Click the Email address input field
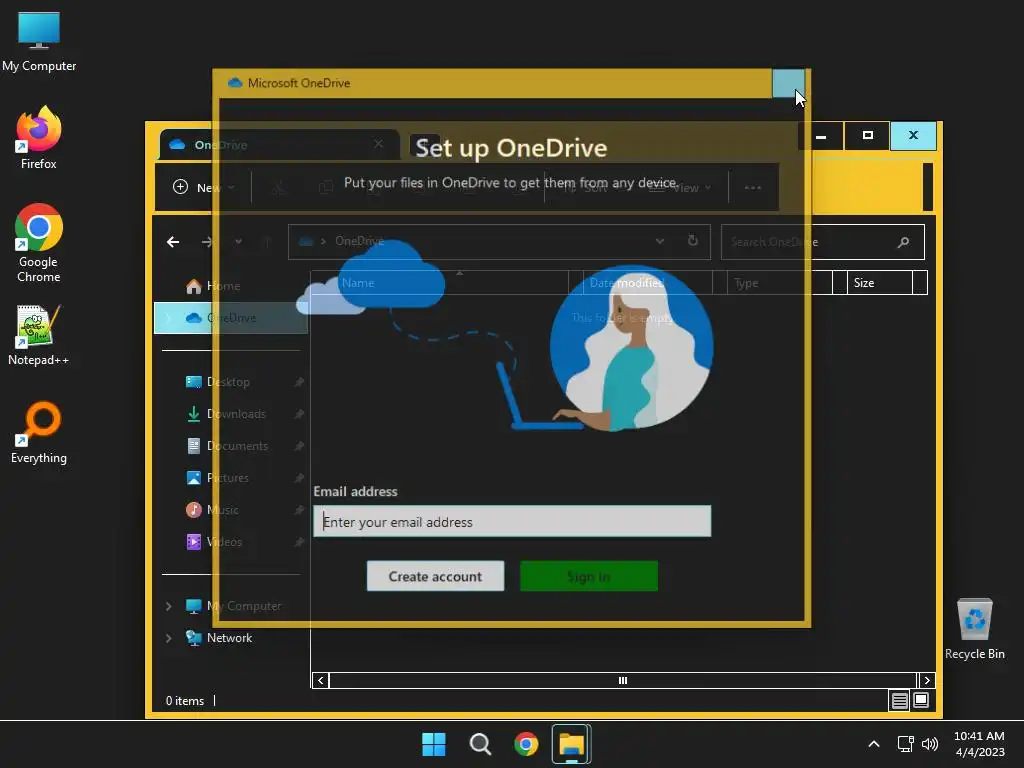The height and width of the screenshot is (768, 1024). 512,521
